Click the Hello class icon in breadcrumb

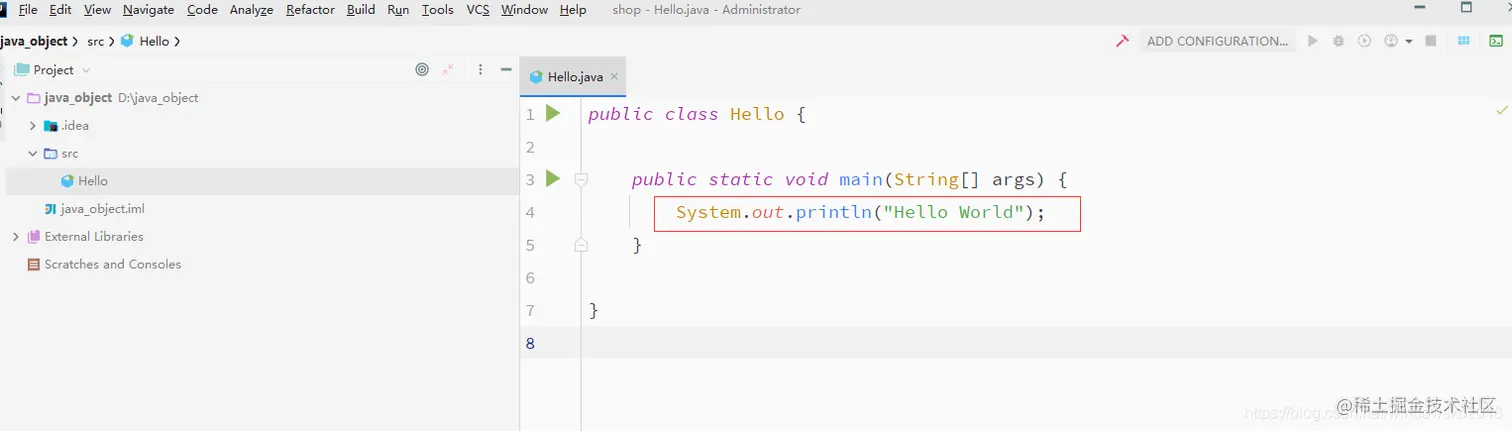pyautogui.click(x=127, y=41)
